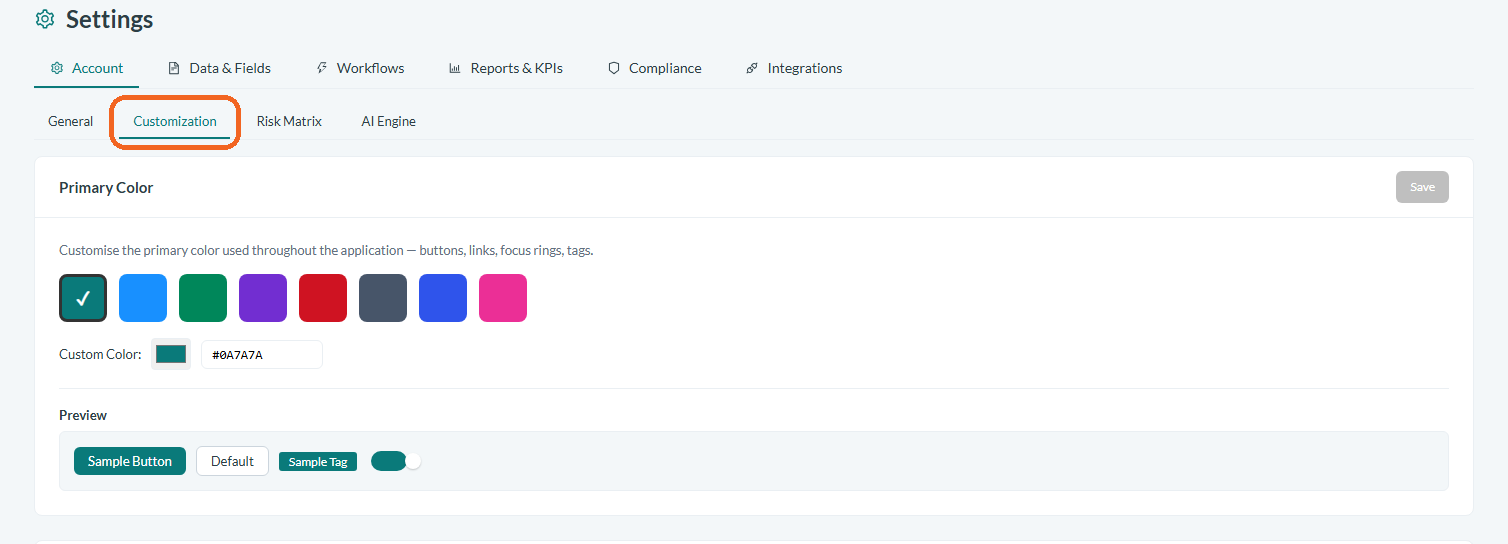The image size is (1508, 544).
Task: Toggle the preview switch
Action: pos(396,461)
